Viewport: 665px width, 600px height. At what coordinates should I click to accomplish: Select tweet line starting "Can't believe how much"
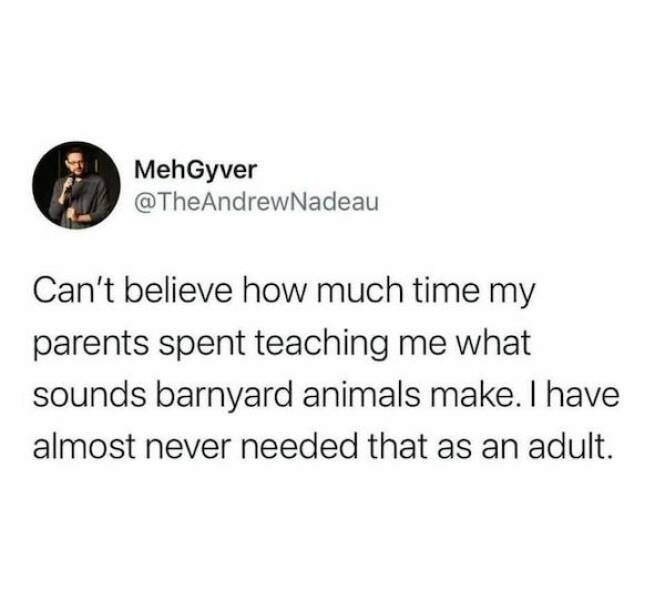(x=284, y=293)
